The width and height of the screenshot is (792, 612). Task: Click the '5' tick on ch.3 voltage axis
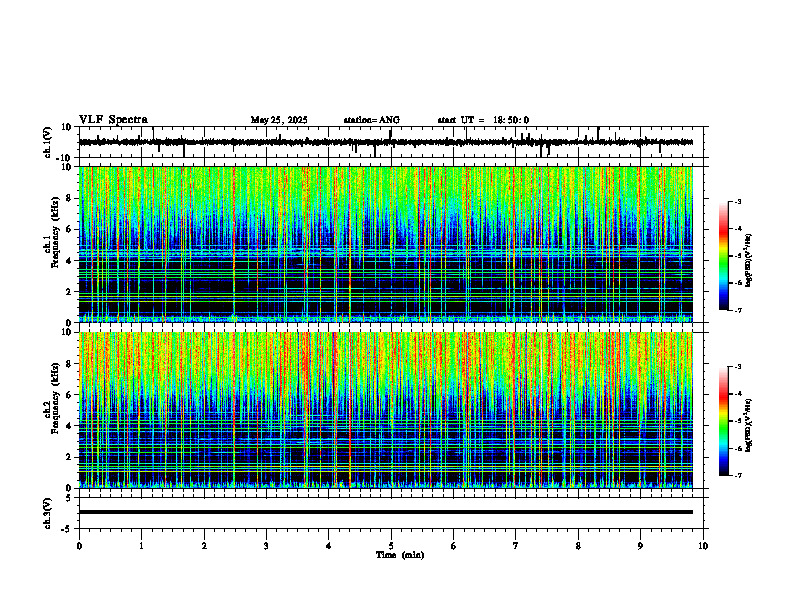tap(70, 498)
